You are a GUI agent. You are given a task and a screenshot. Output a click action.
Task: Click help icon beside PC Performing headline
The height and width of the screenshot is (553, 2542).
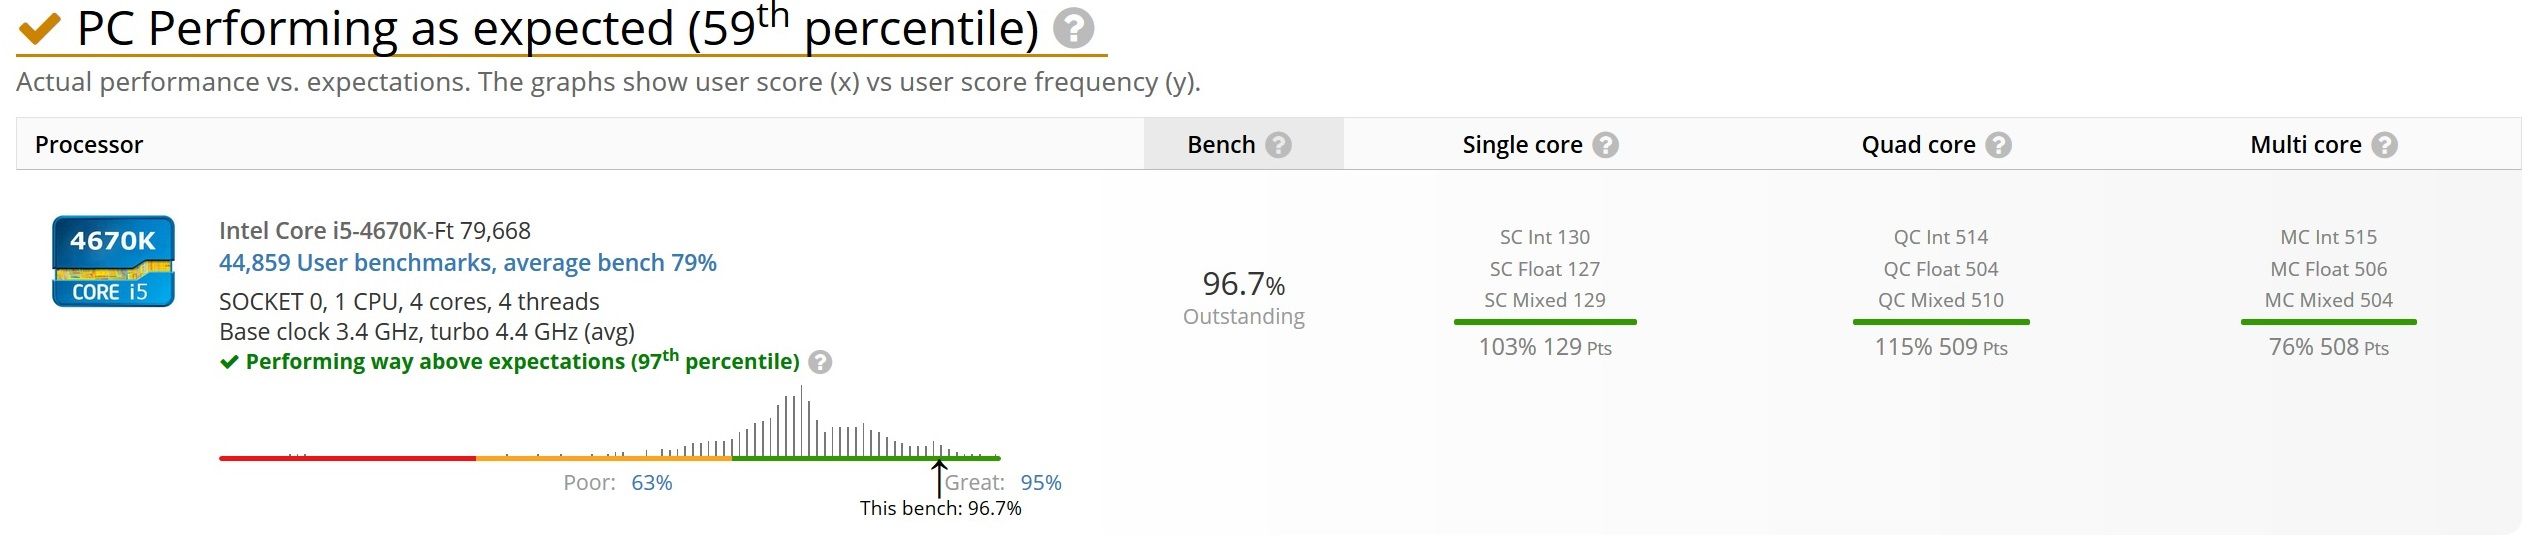(x=1073, y=28)
